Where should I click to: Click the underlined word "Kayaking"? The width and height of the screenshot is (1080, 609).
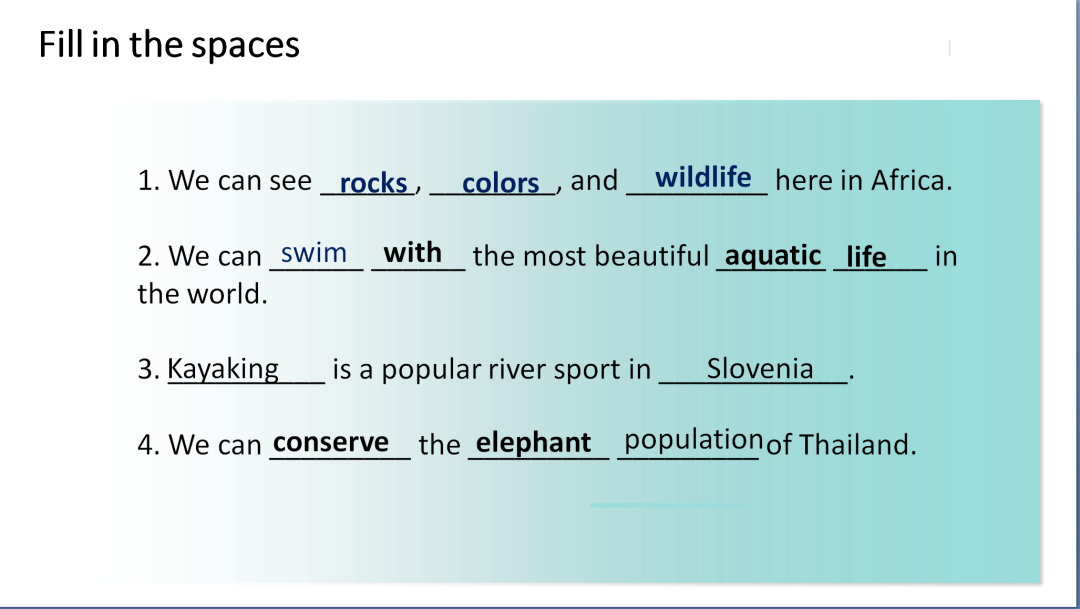223,370
